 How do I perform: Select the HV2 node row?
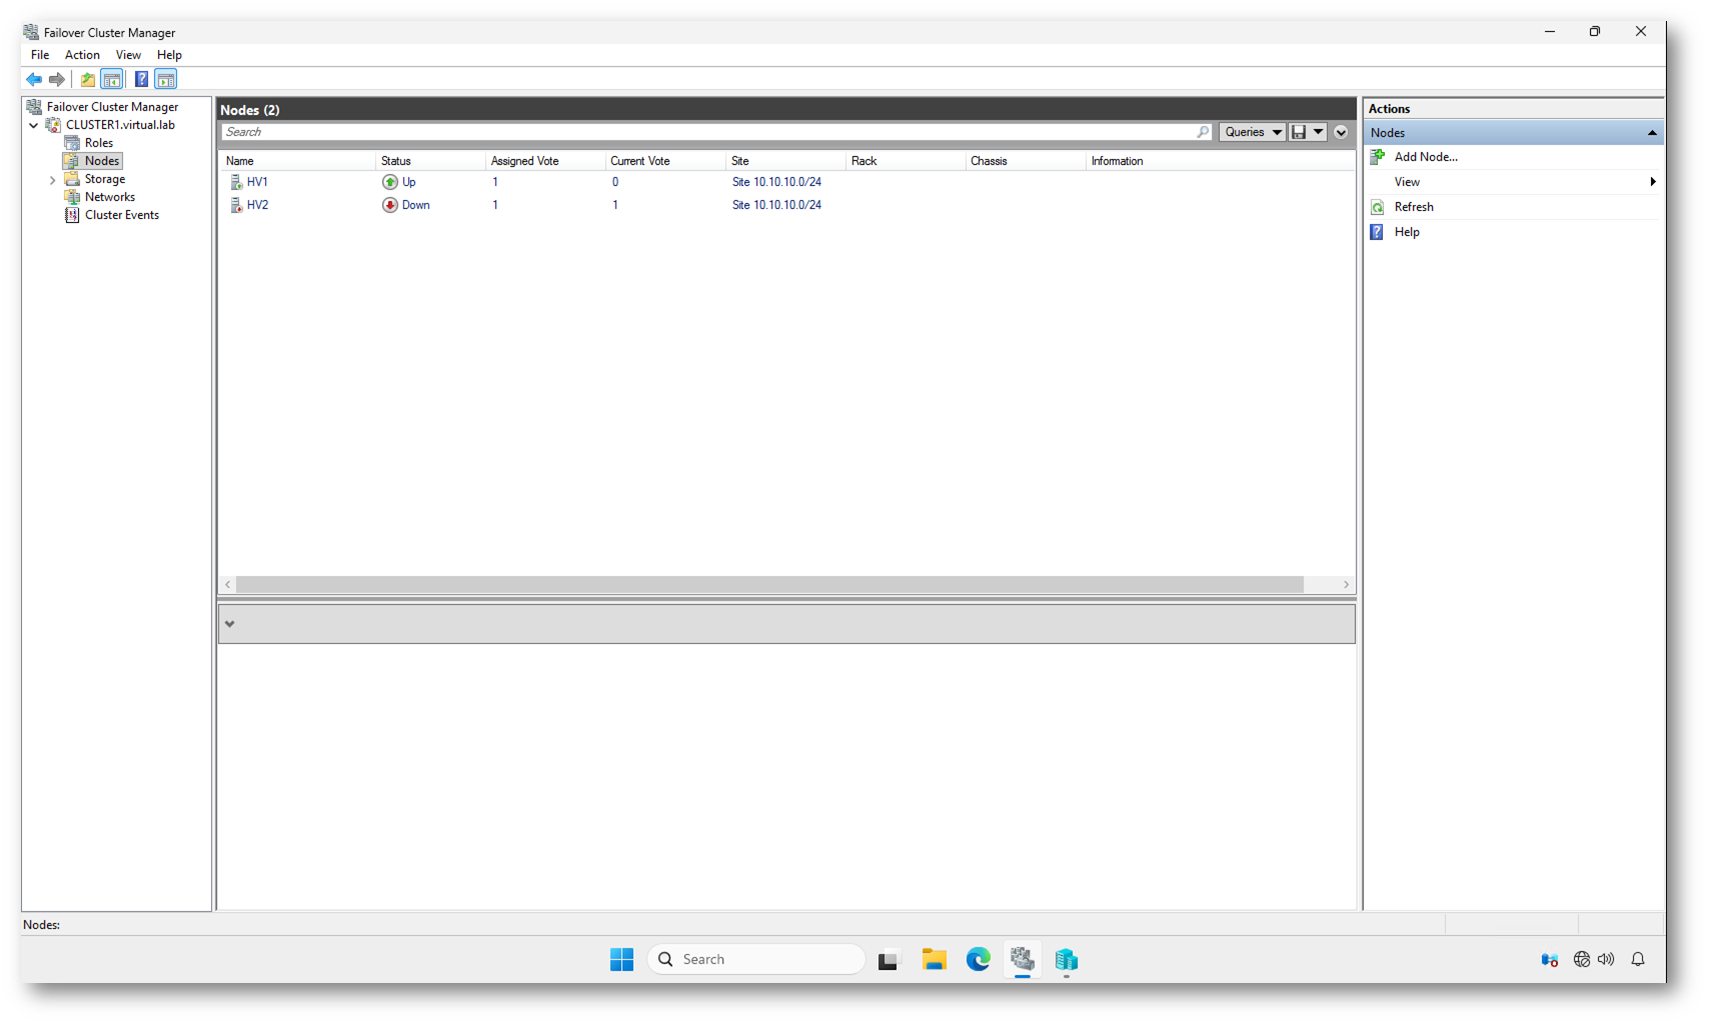point(257,205)
